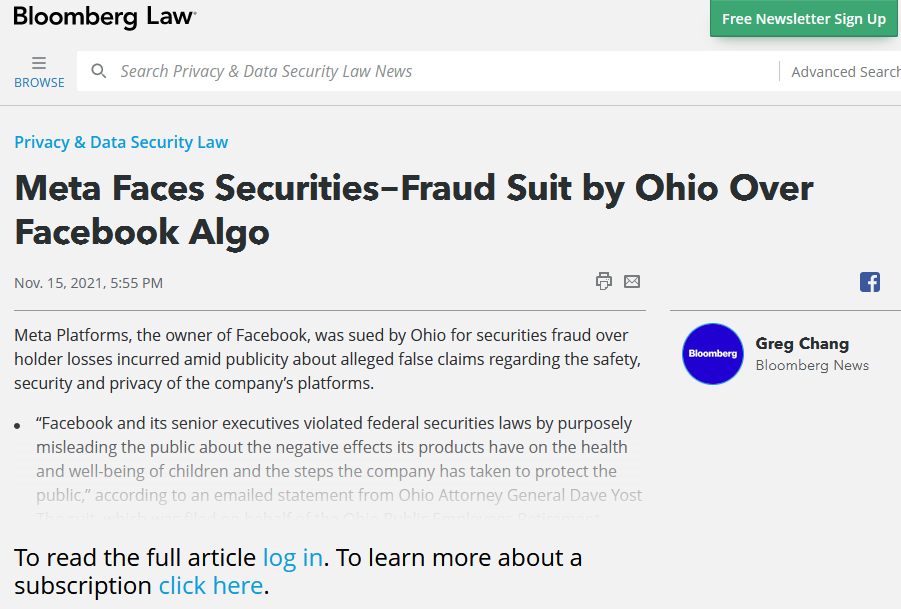The image size is (901, 609).
Task: Open the Privacy & Data Security Law section link
Action: click(x=121, y=142)
